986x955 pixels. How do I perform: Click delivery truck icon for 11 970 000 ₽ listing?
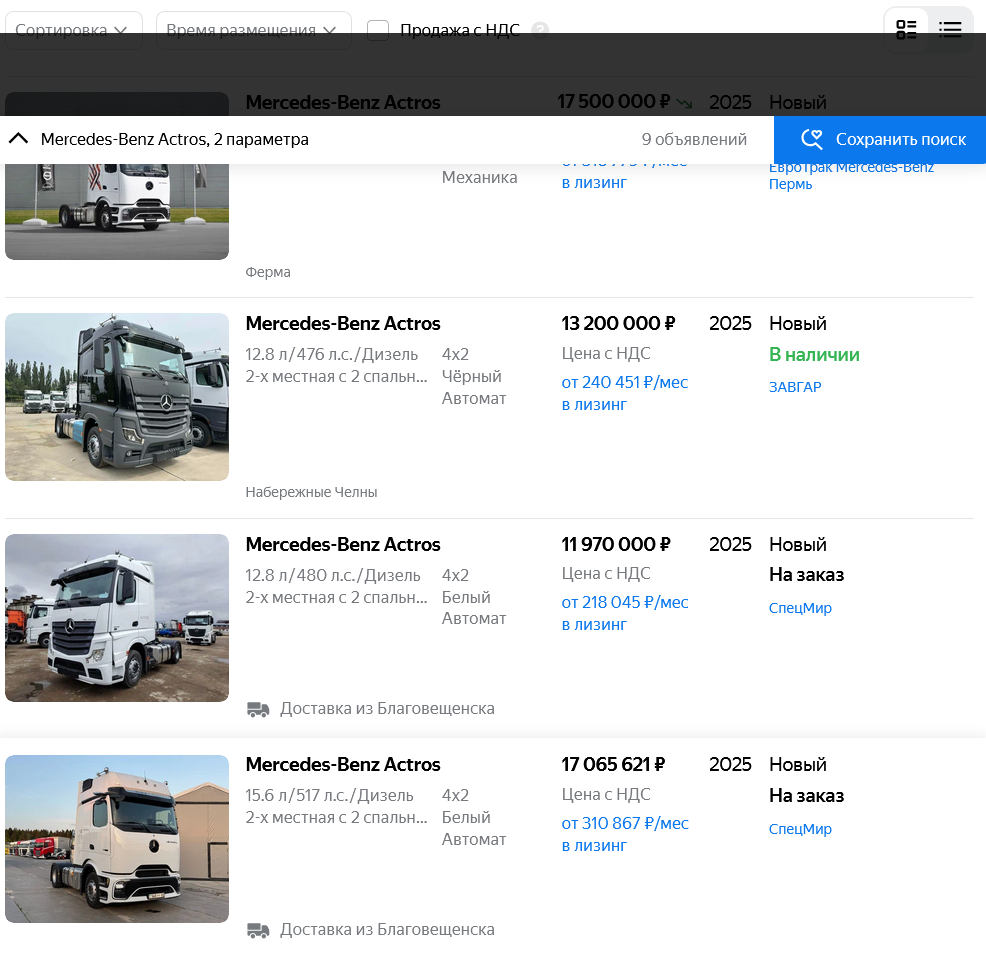(258, 709)
